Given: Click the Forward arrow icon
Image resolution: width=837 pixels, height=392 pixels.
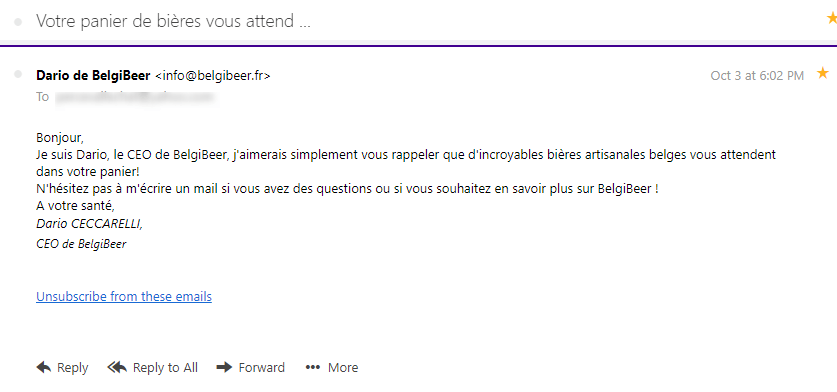Looking at the screenshot, I should [x=225, y=367].
